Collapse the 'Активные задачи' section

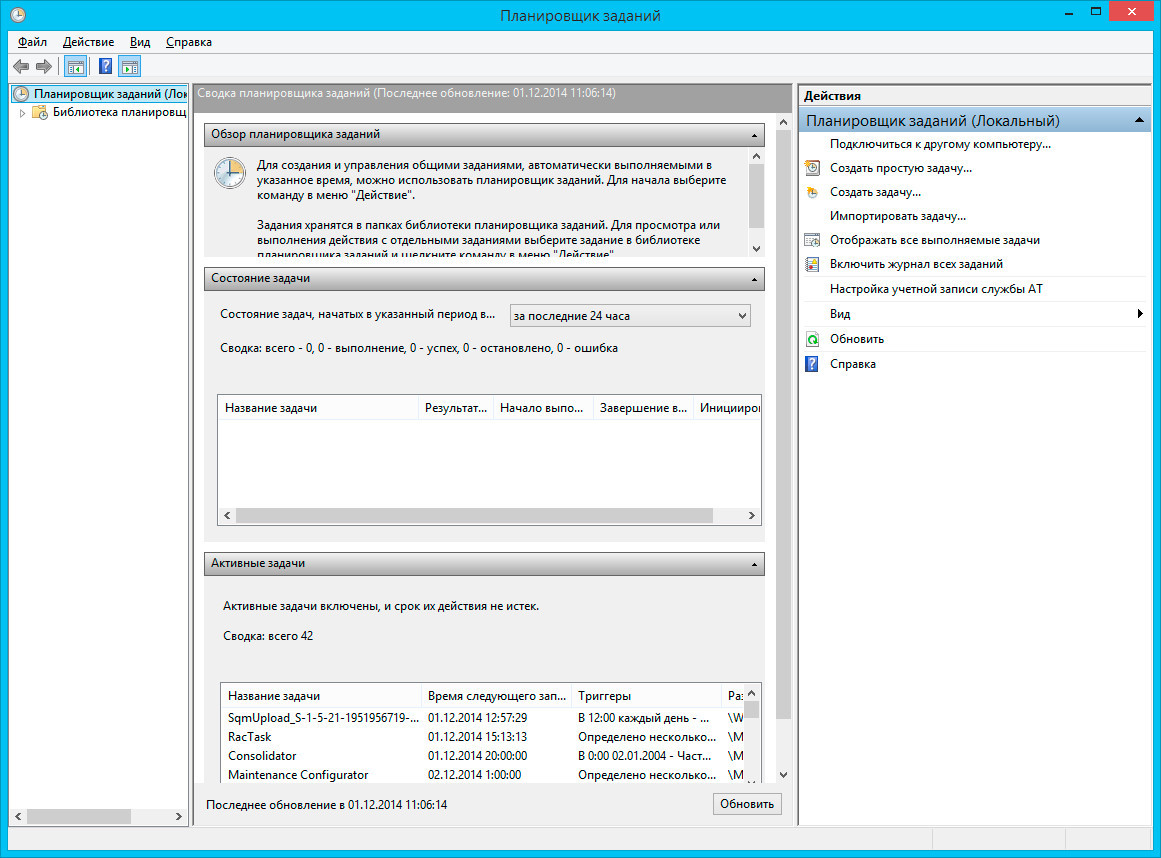[754, 564]
